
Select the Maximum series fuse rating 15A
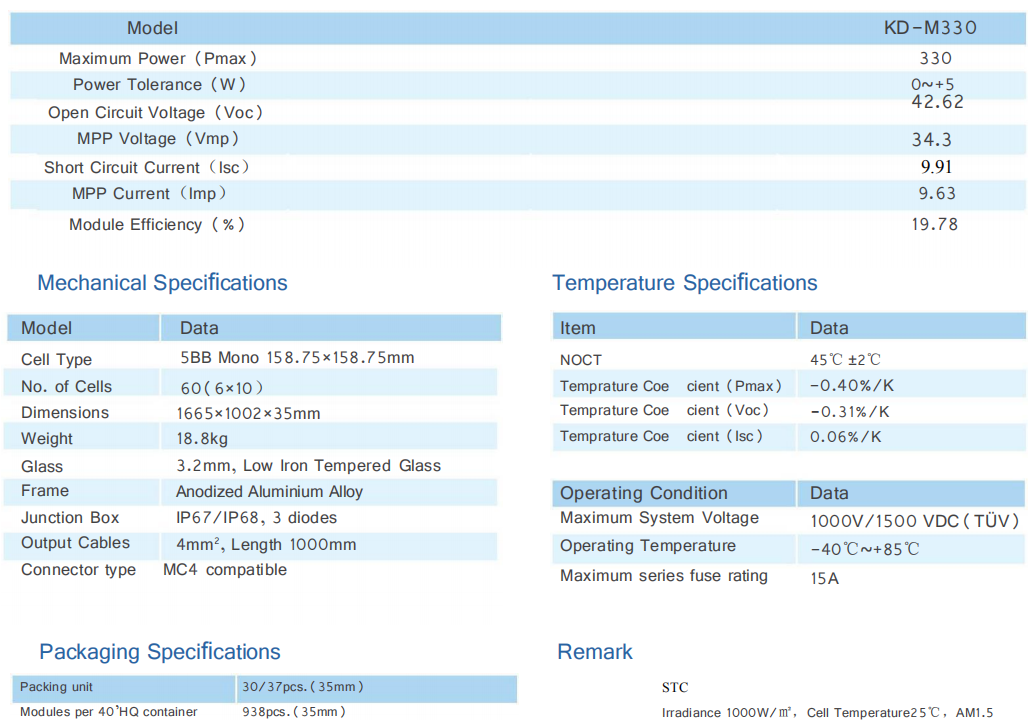pyautogui.click(x=824, y=578)
